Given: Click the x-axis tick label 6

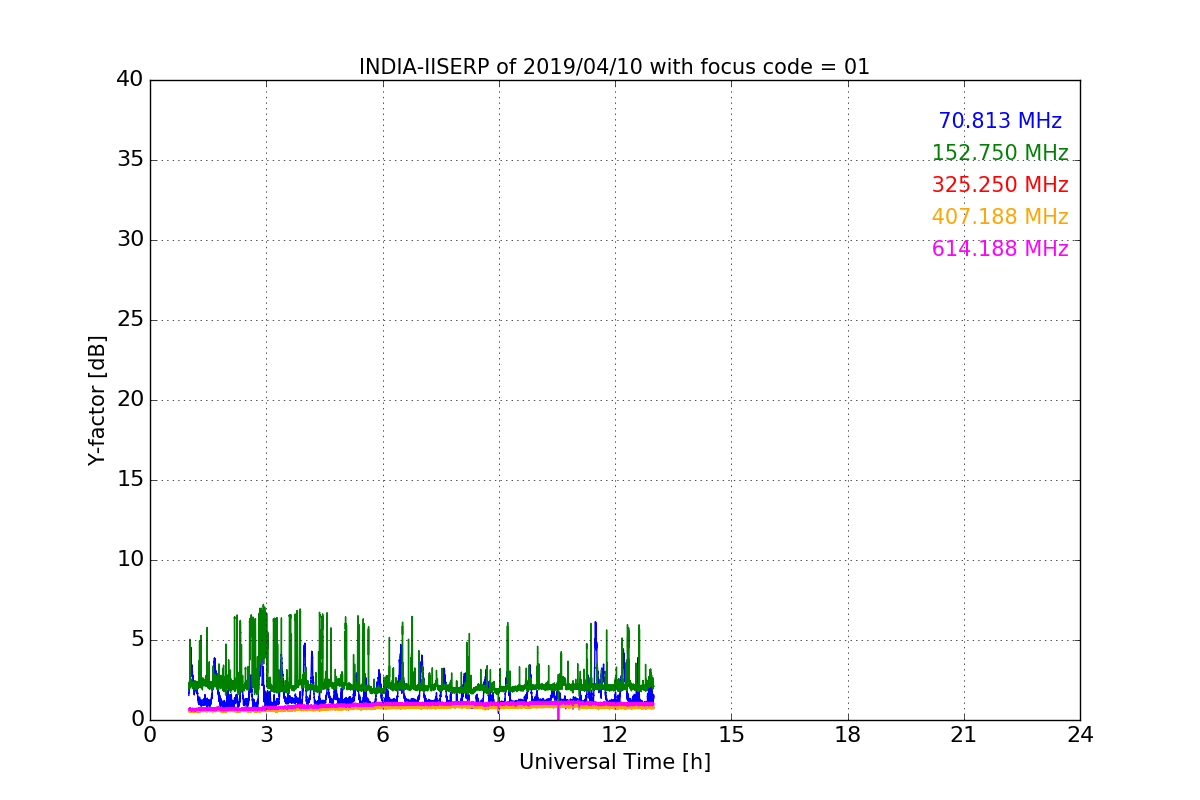Looking at the screenshot, I should click(382, 734).
